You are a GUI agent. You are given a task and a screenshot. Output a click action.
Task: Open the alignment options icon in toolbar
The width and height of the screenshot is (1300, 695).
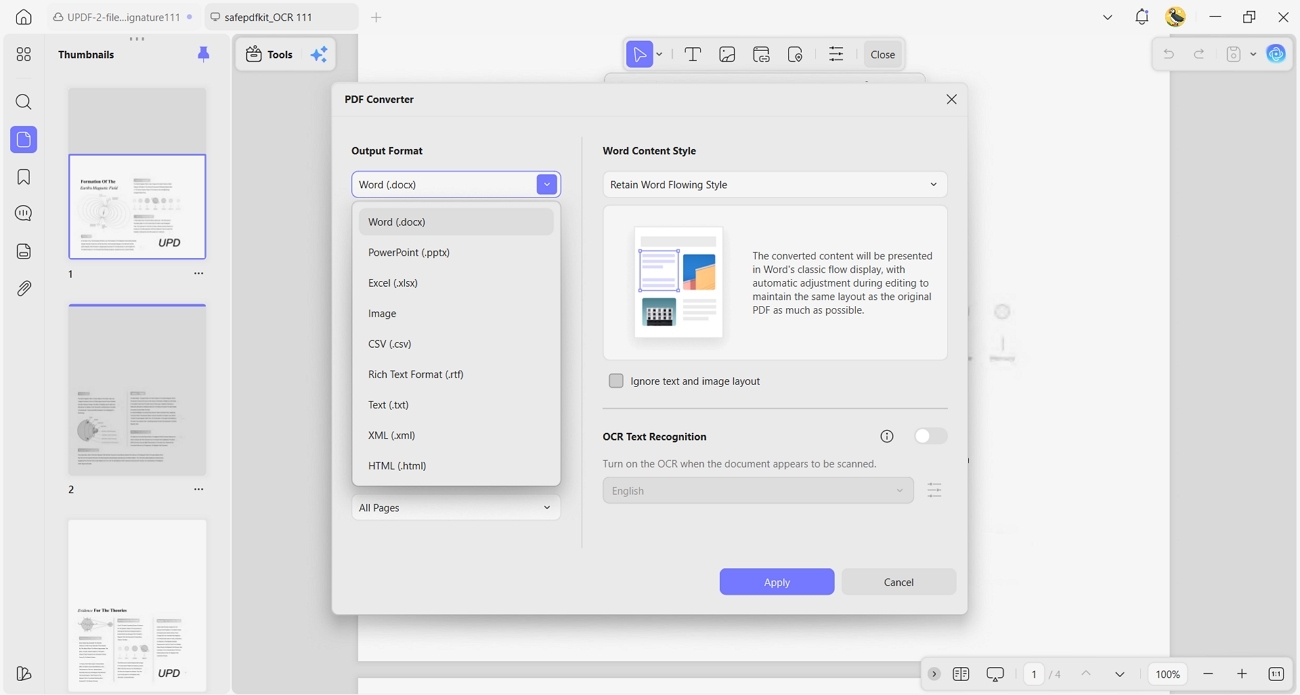point(836,54)
